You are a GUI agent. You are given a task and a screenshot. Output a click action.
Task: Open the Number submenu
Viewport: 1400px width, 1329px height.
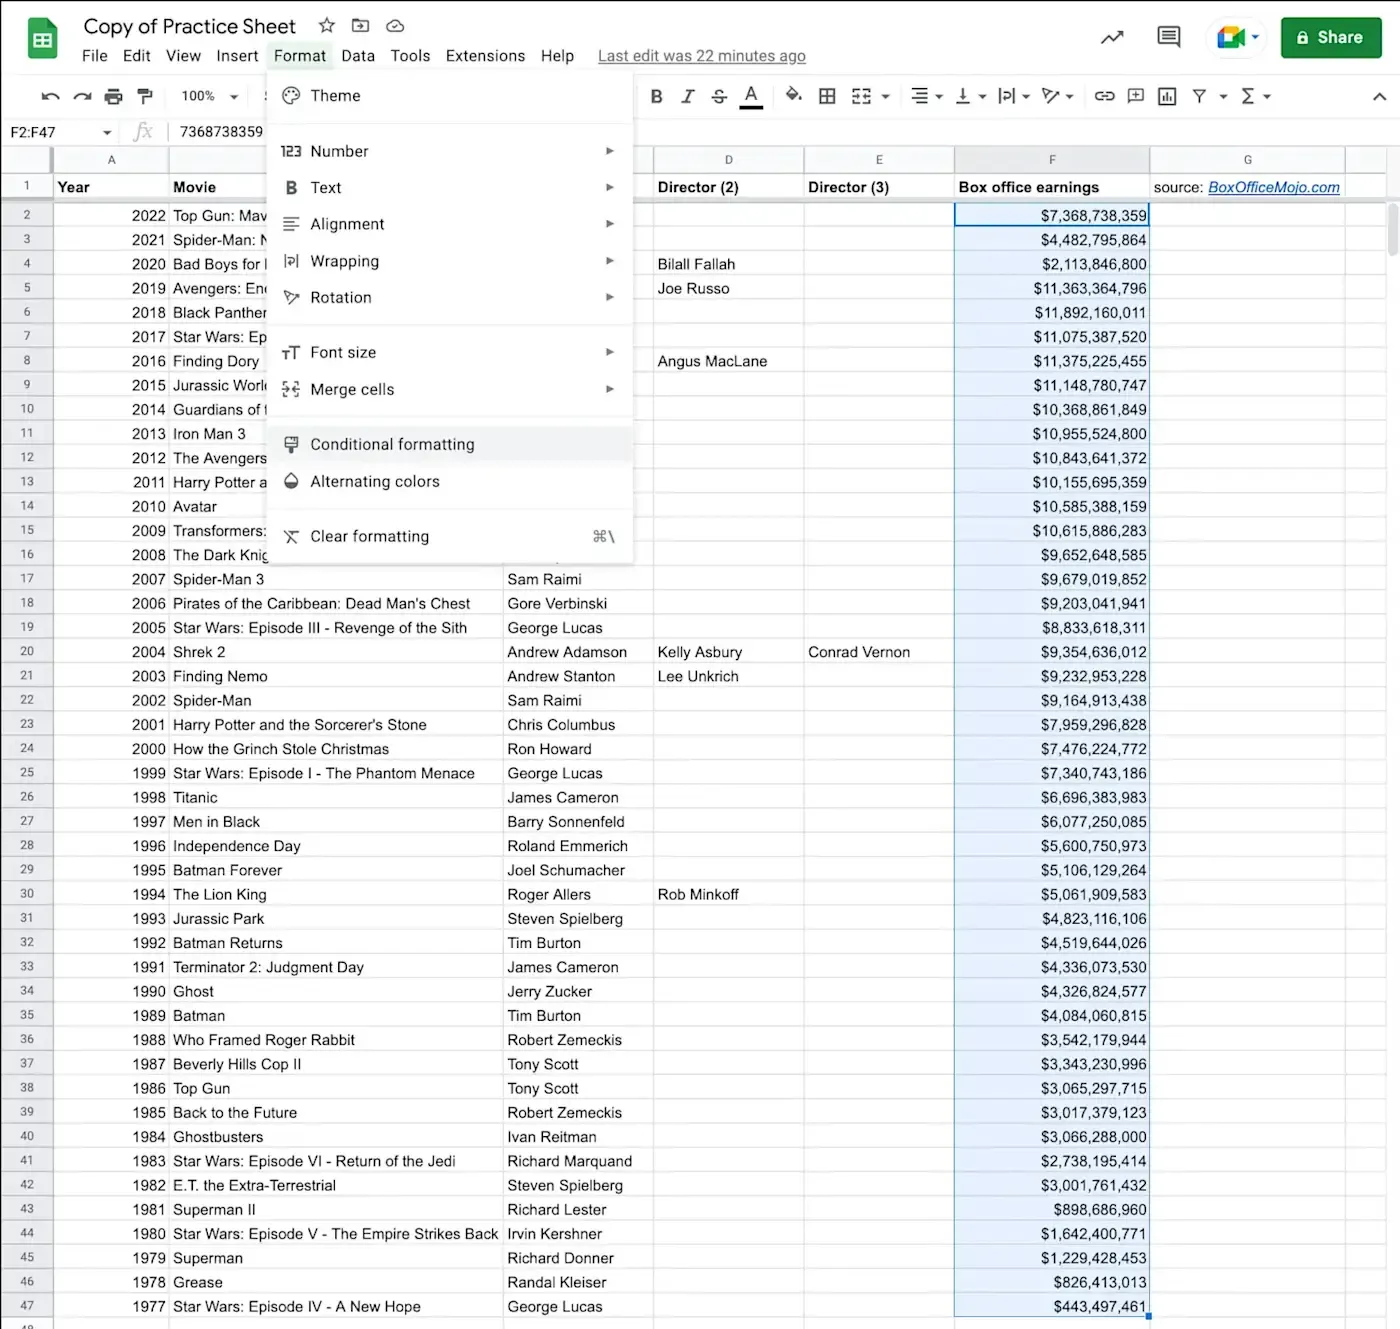tap(450, 151)
